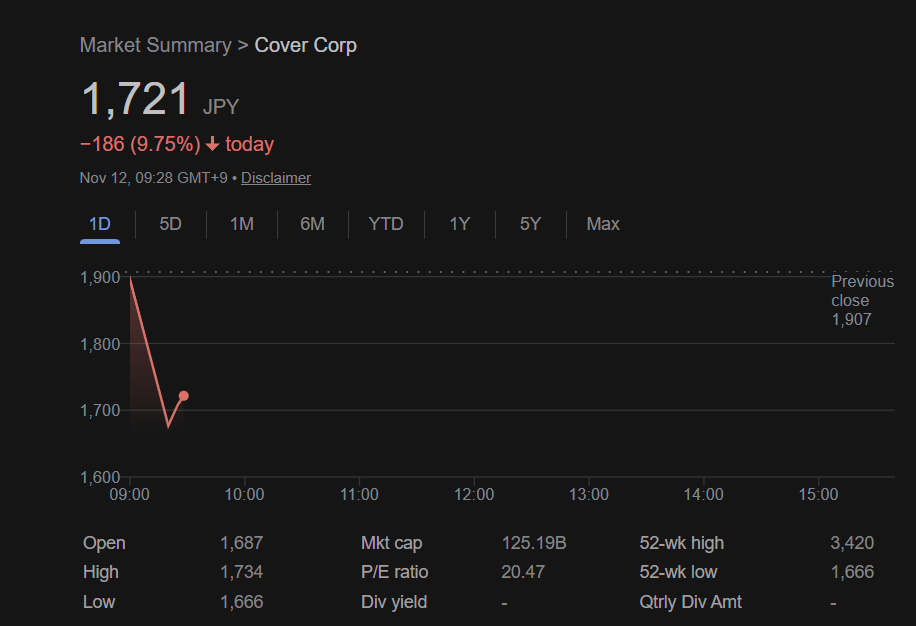The width and height of the screenshot is (916, 626).
Task: Click the Mkt cap label
Action: coord(391,543)
